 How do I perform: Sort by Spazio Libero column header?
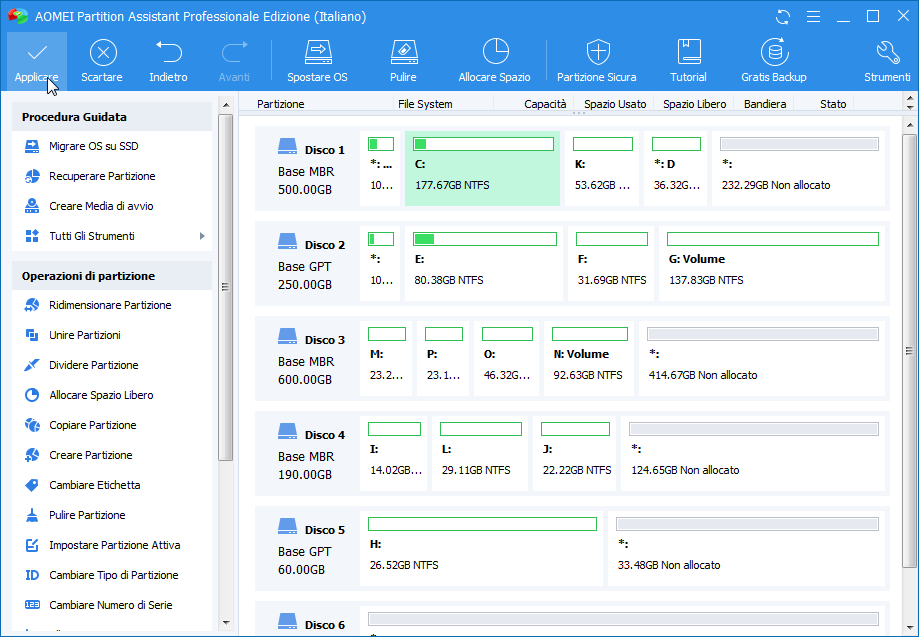tap(695, 104)
